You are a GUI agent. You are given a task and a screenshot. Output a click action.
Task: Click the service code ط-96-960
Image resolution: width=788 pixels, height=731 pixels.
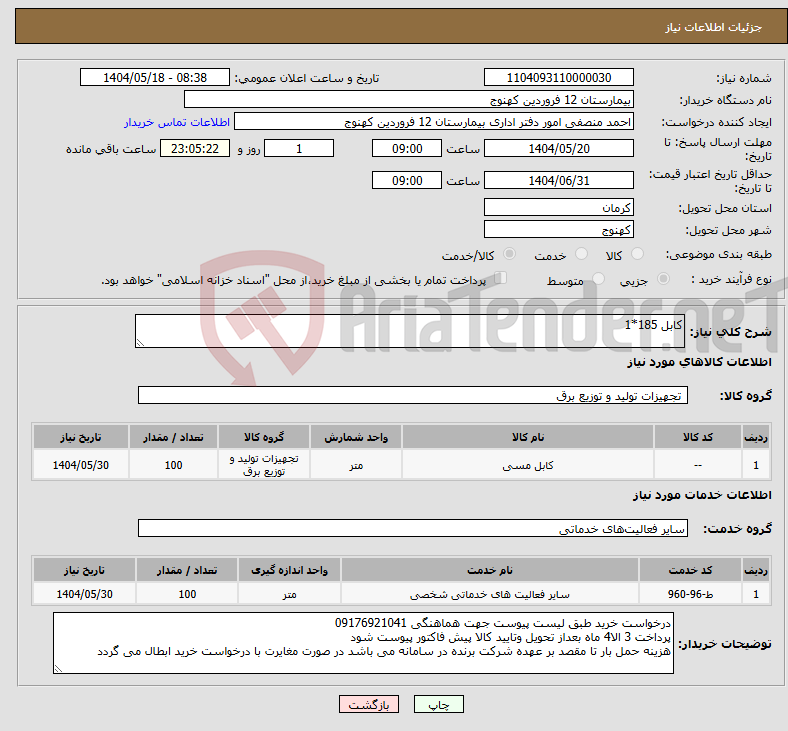[690, 594]
